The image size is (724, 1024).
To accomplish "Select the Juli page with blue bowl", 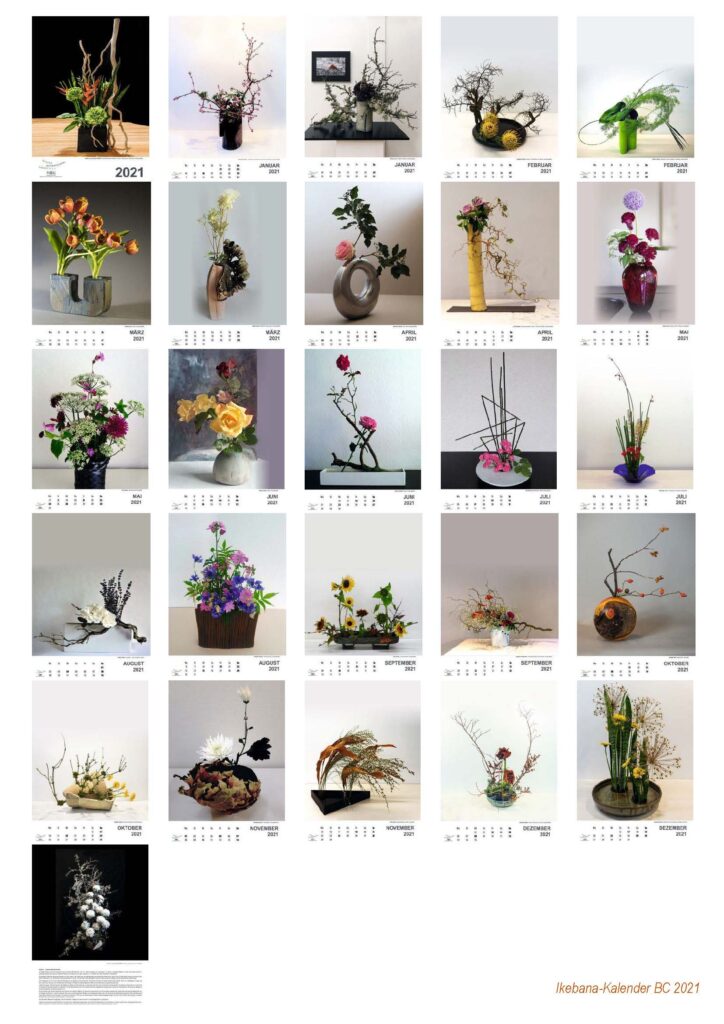I will point(635,430).
